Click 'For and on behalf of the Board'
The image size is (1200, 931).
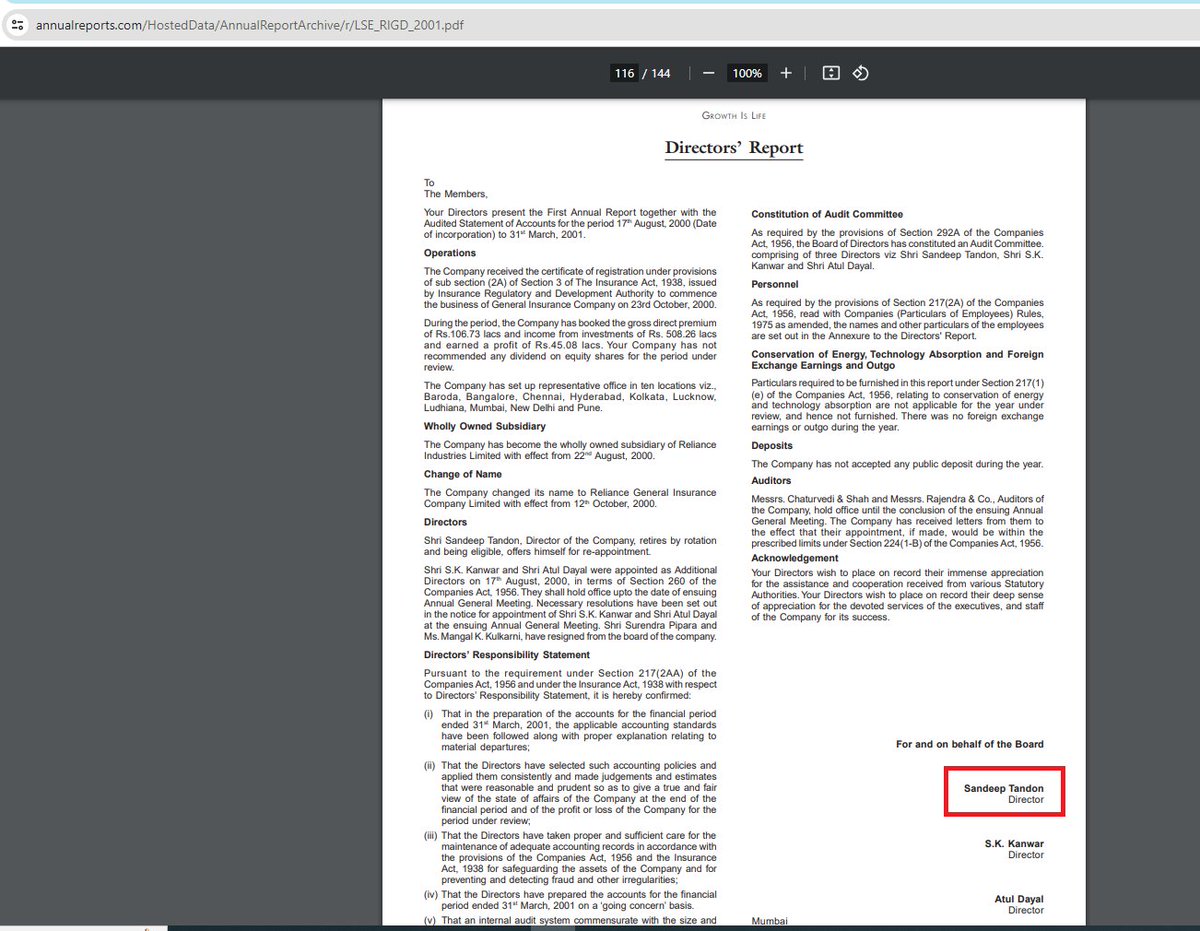970,744
